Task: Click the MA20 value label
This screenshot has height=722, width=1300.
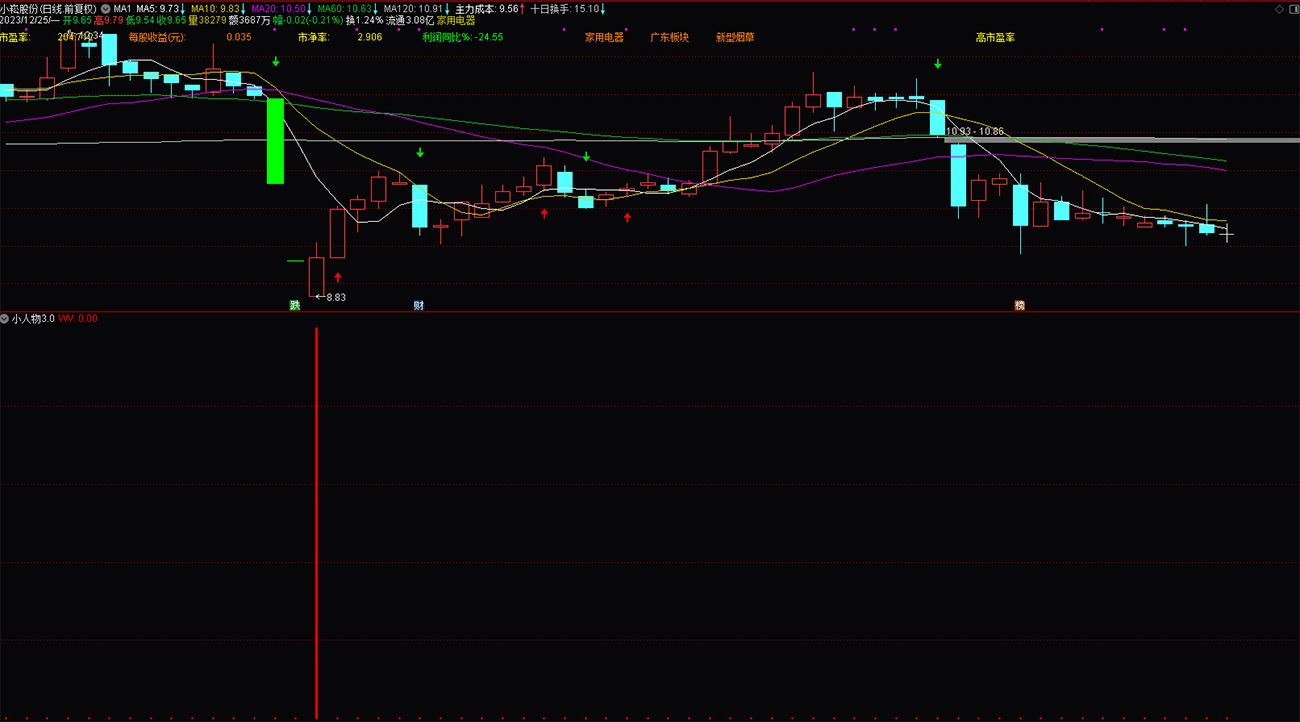Action: (x=278, y=8)
